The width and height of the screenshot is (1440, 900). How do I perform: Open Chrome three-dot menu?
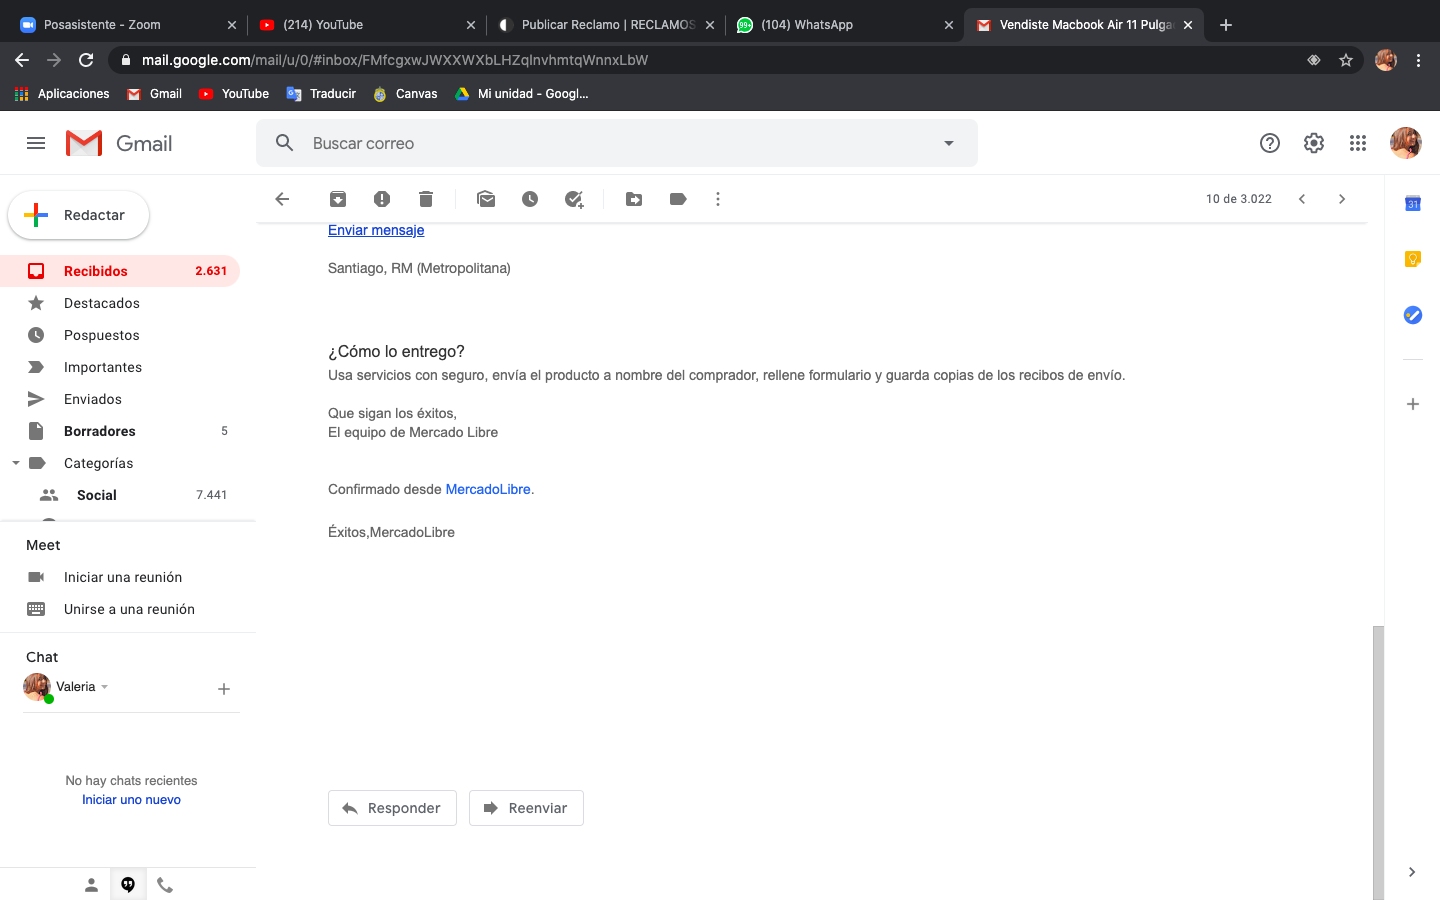tap(1418, 60)
